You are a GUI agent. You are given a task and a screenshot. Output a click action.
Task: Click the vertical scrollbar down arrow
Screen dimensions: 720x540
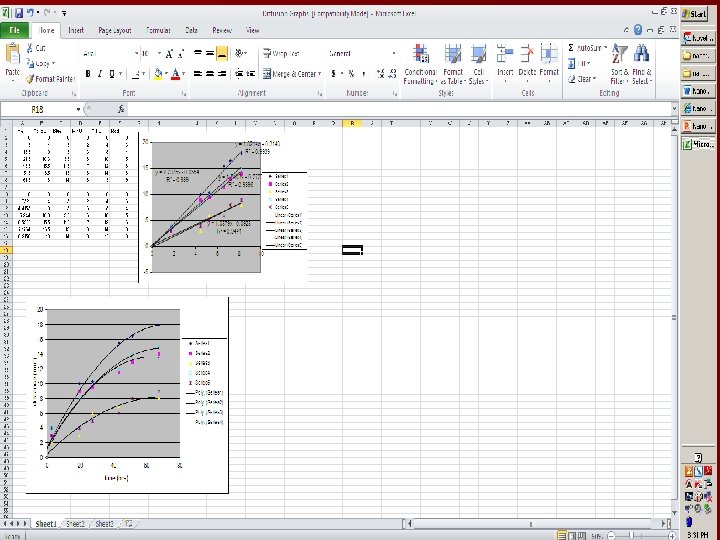[674, 512]
